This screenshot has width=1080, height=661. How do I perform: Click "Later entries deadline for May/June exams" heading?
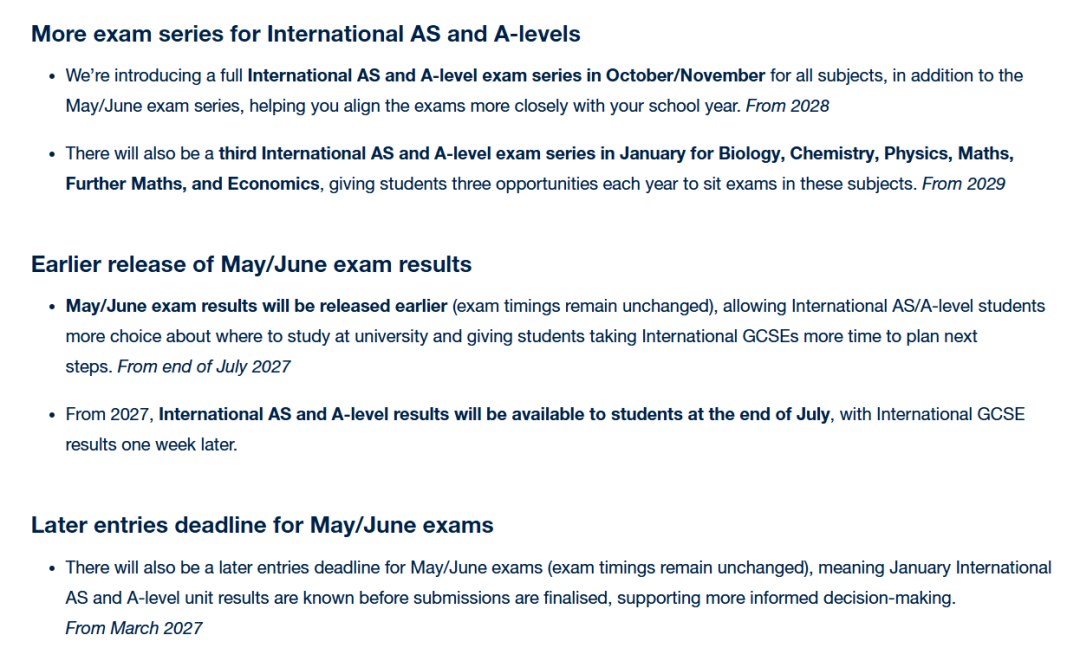(262, 525)
